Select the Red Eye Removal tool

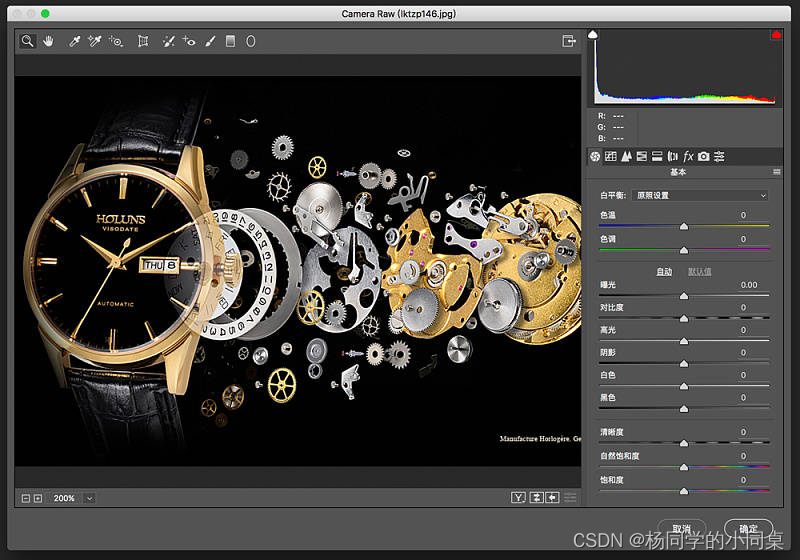pyautogui.click(x=189, y=41)
